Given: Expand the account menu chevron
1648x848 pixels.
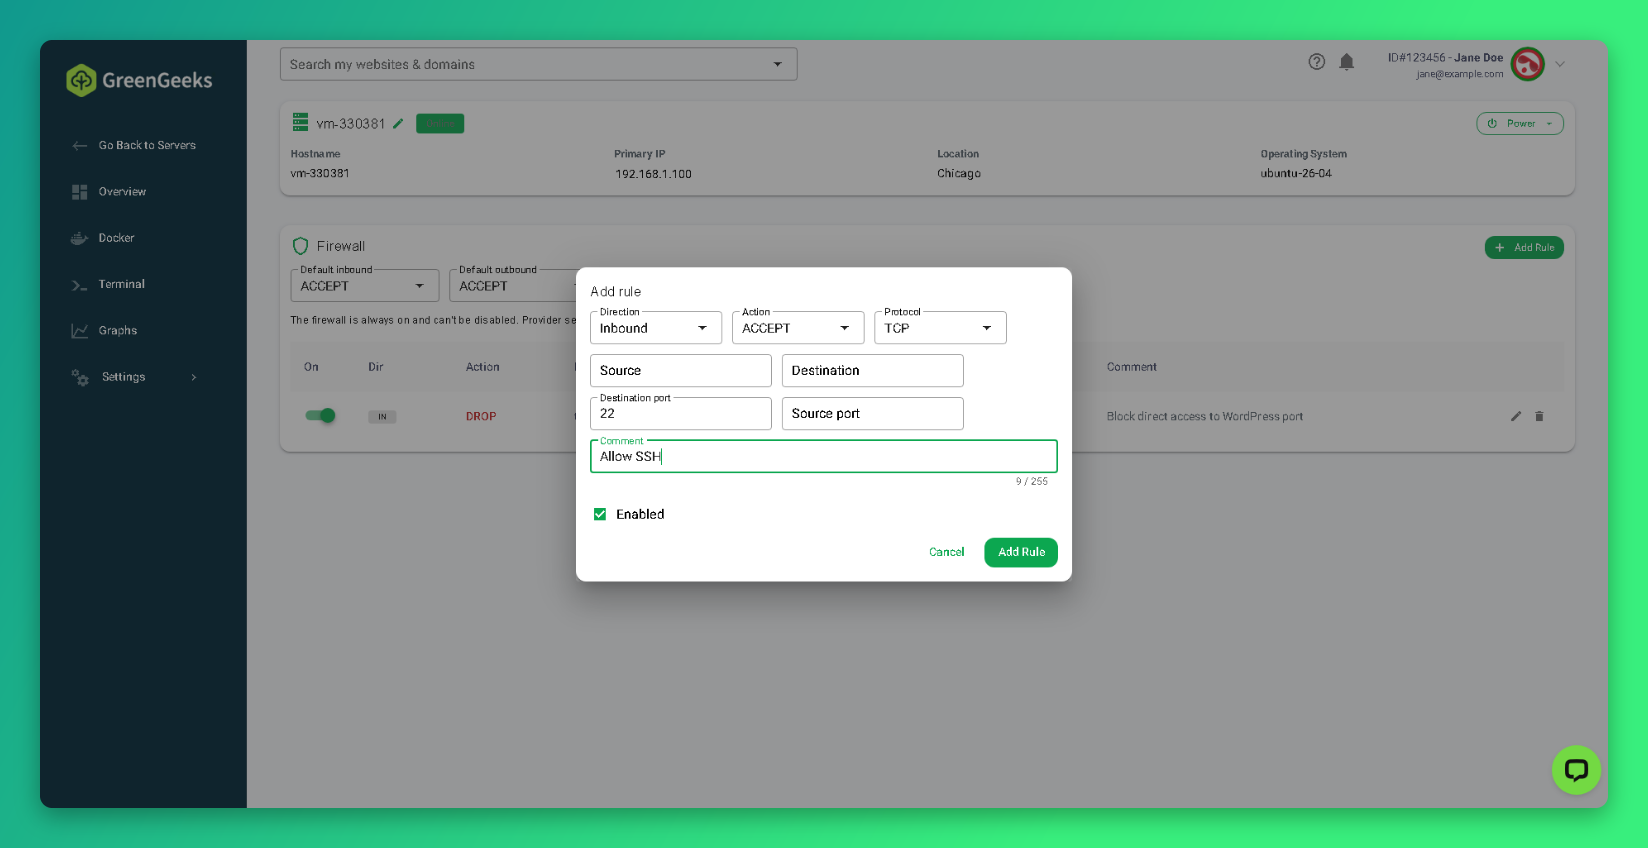Looking at the screenshot, I should click(1560, 64).
